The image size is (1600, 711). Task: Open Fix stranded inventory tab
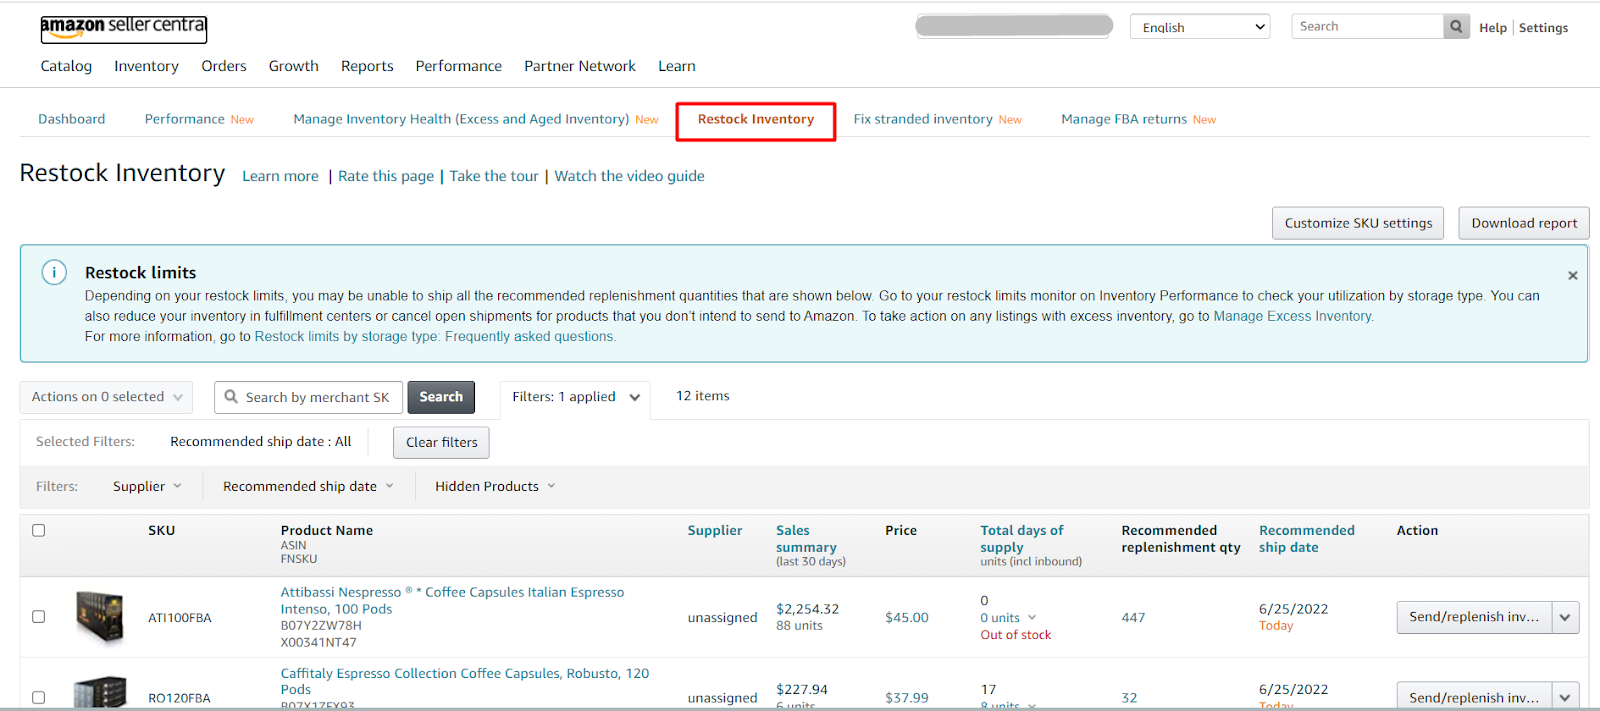tap(937, 119)
